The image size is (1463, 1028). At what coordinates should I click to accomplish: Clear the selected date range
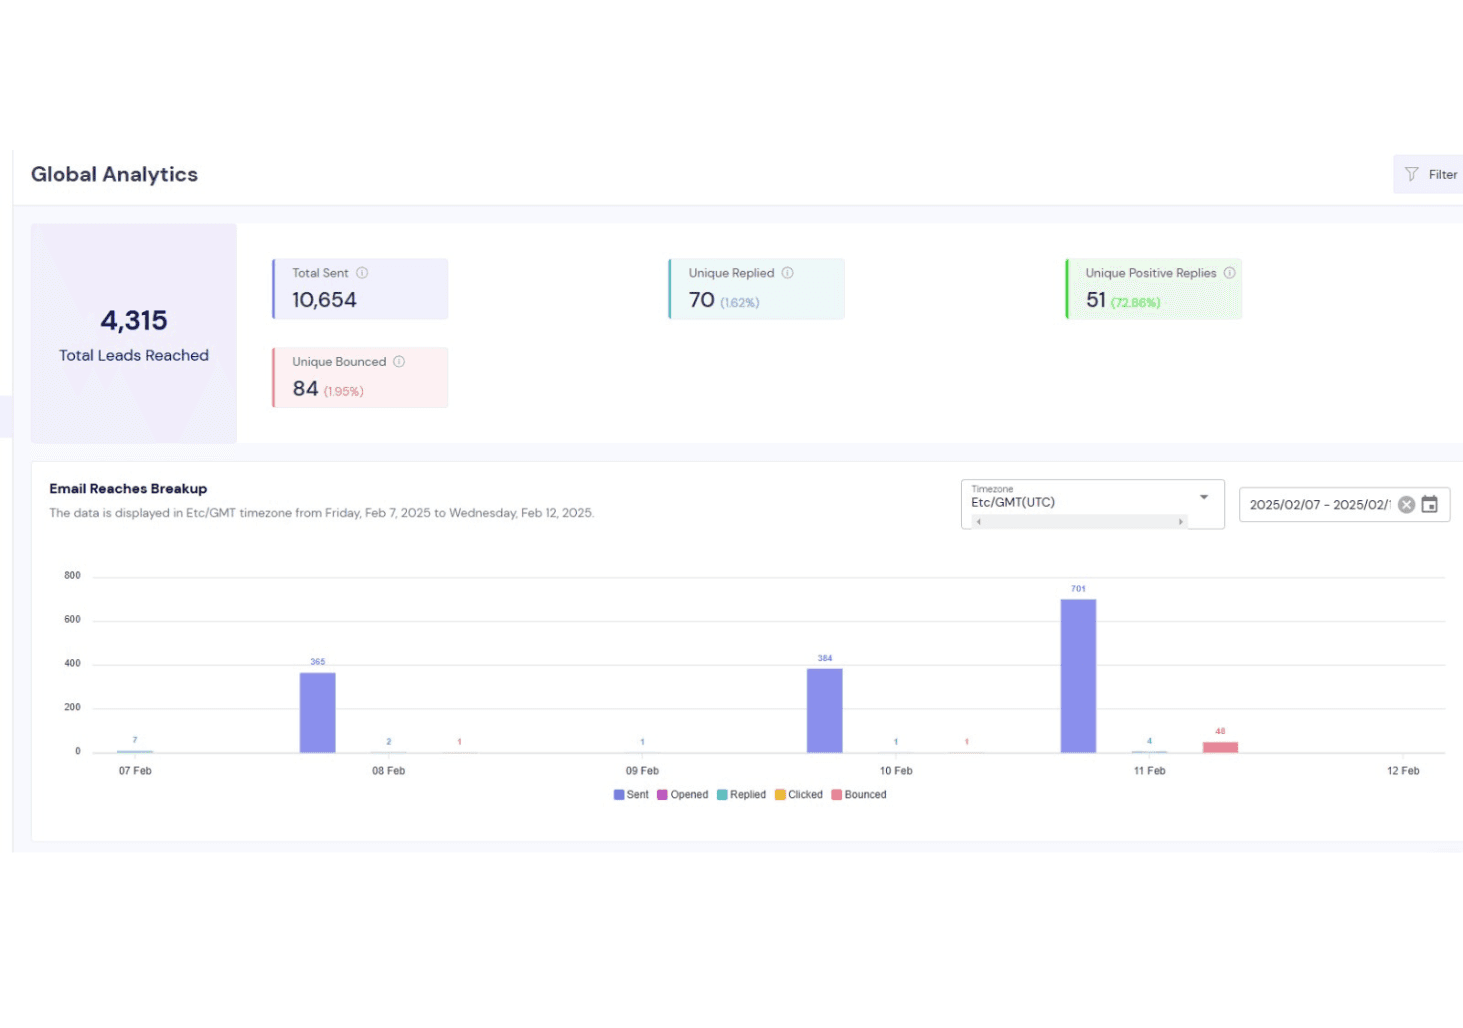[1406, 505]
